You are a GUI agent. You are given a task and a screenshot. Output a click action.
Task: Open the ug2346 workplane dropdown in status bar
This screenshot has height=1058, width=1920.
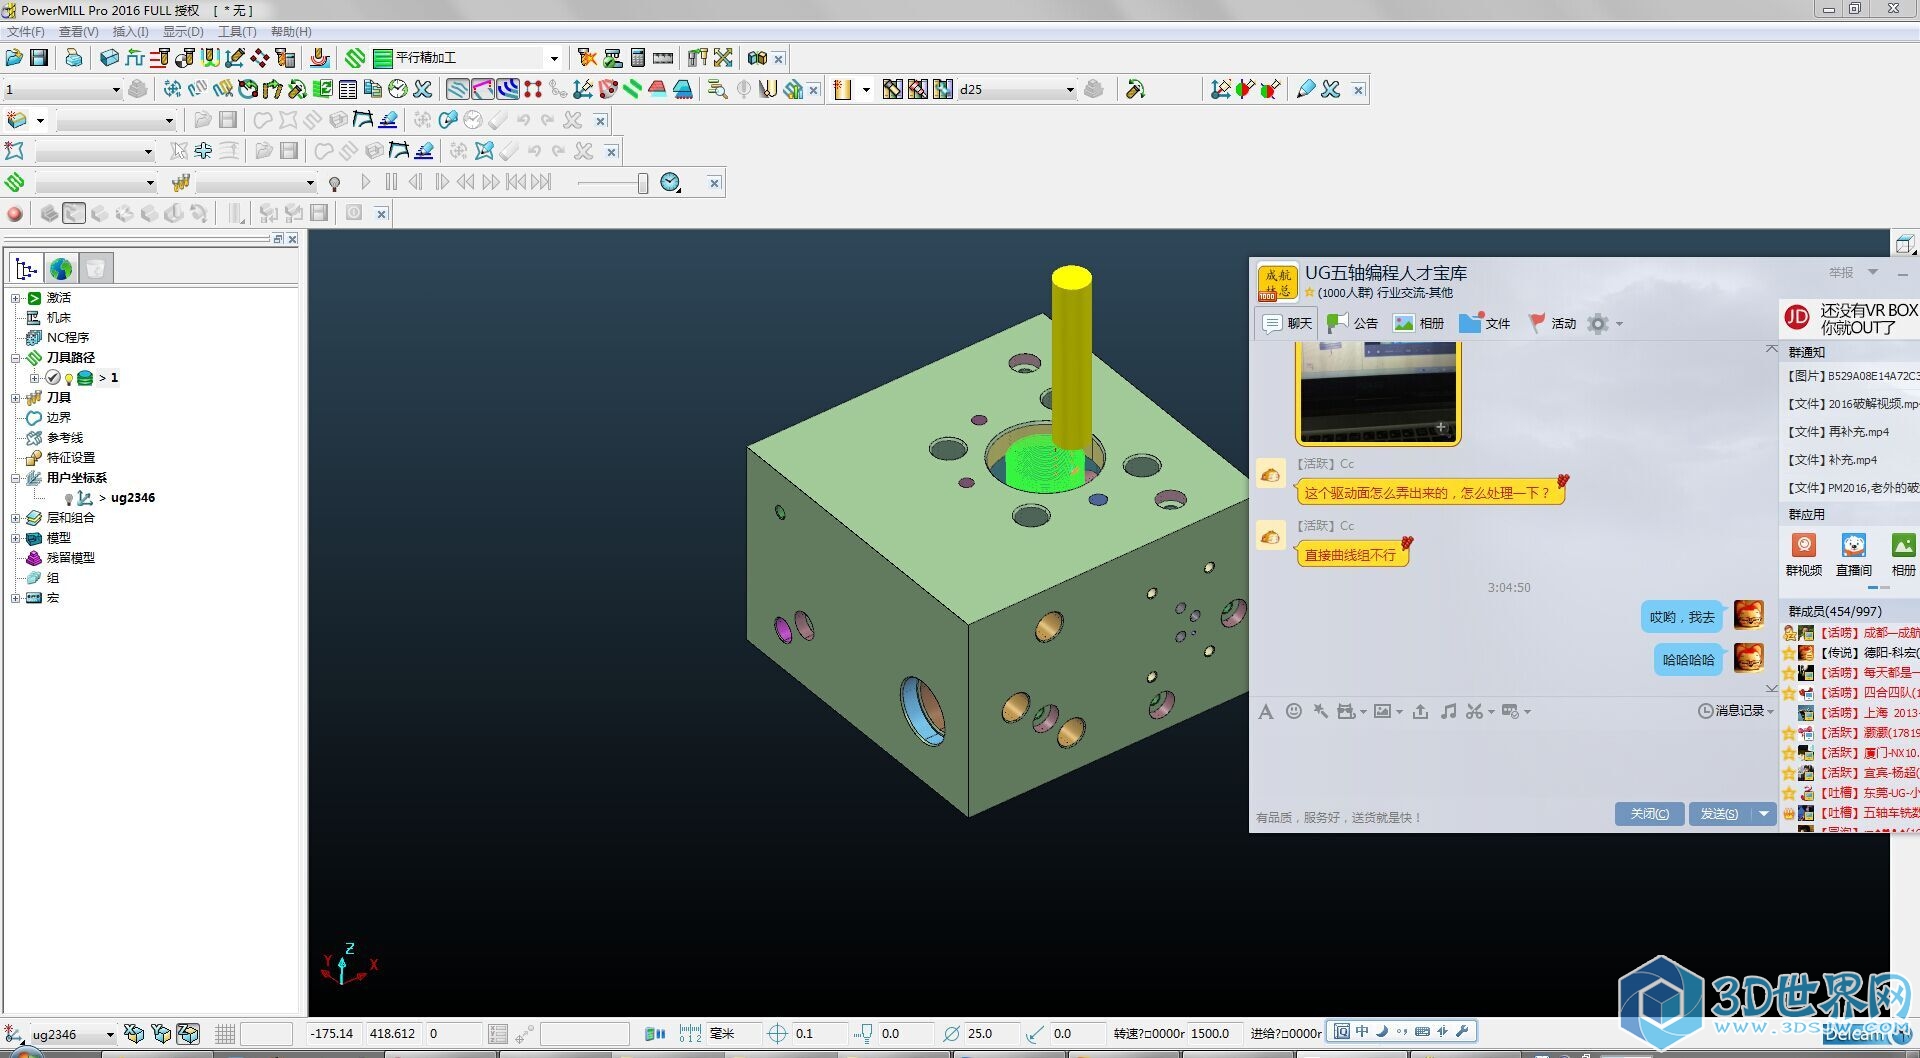coord(110,1035)
